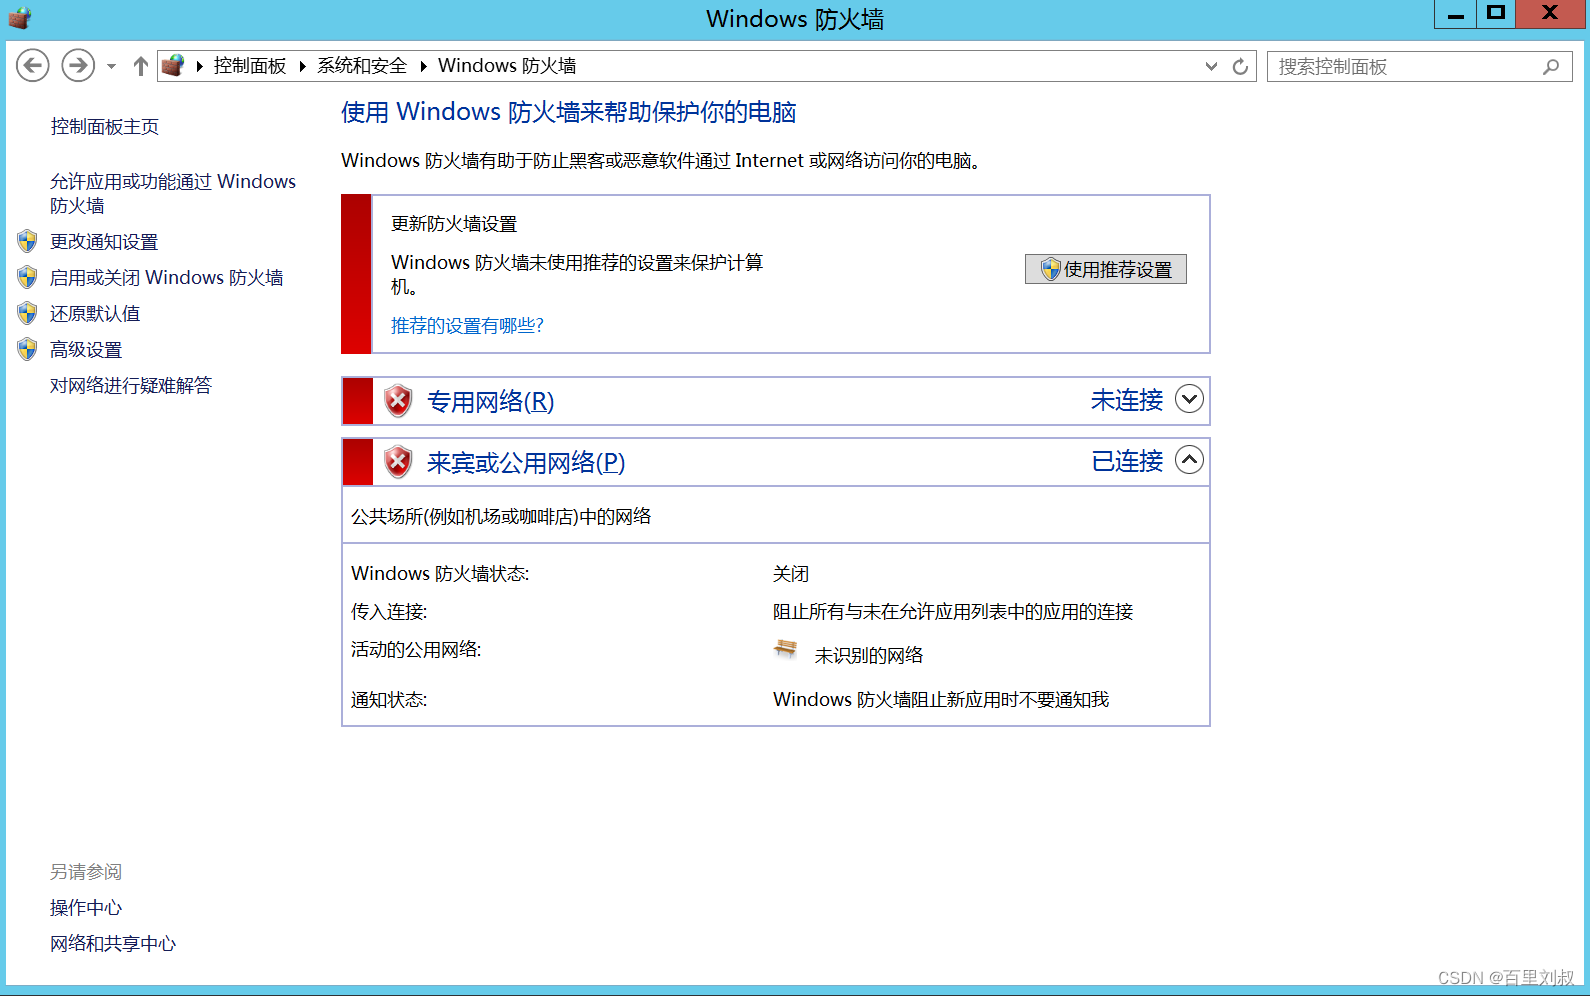The height and width of the screenshot is (996, 1590).
Task: Click the Back navigation arrow
Action: click(x=33, y=66)
